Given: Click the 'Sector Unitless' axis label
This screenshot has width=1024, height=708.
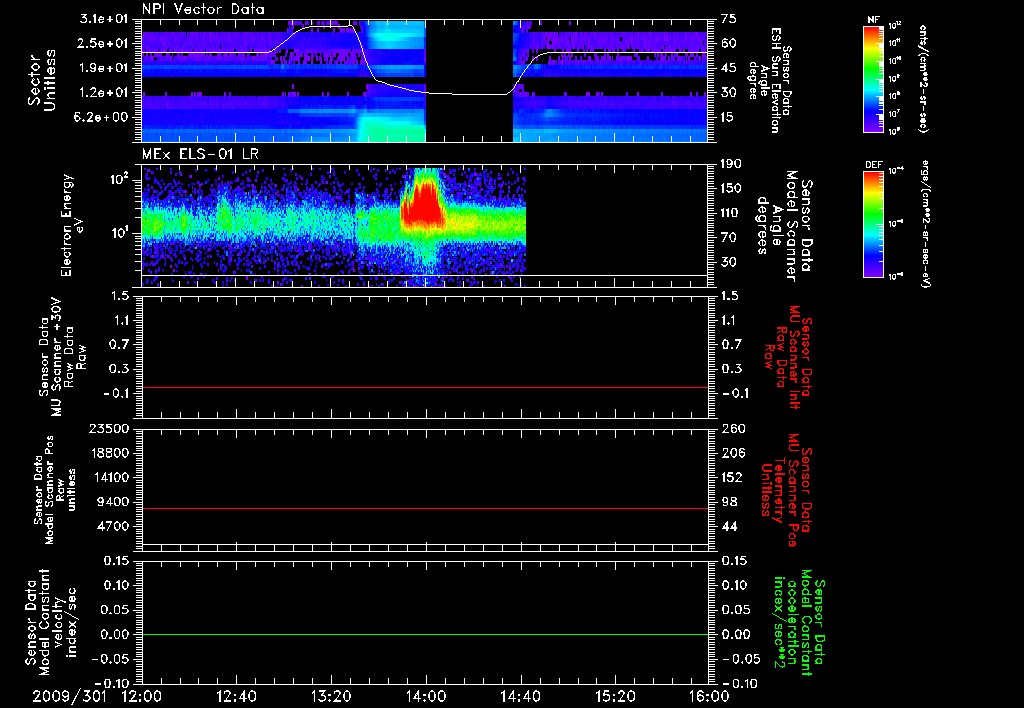Looking at the screenshot, I should click(x=42, y=80).
